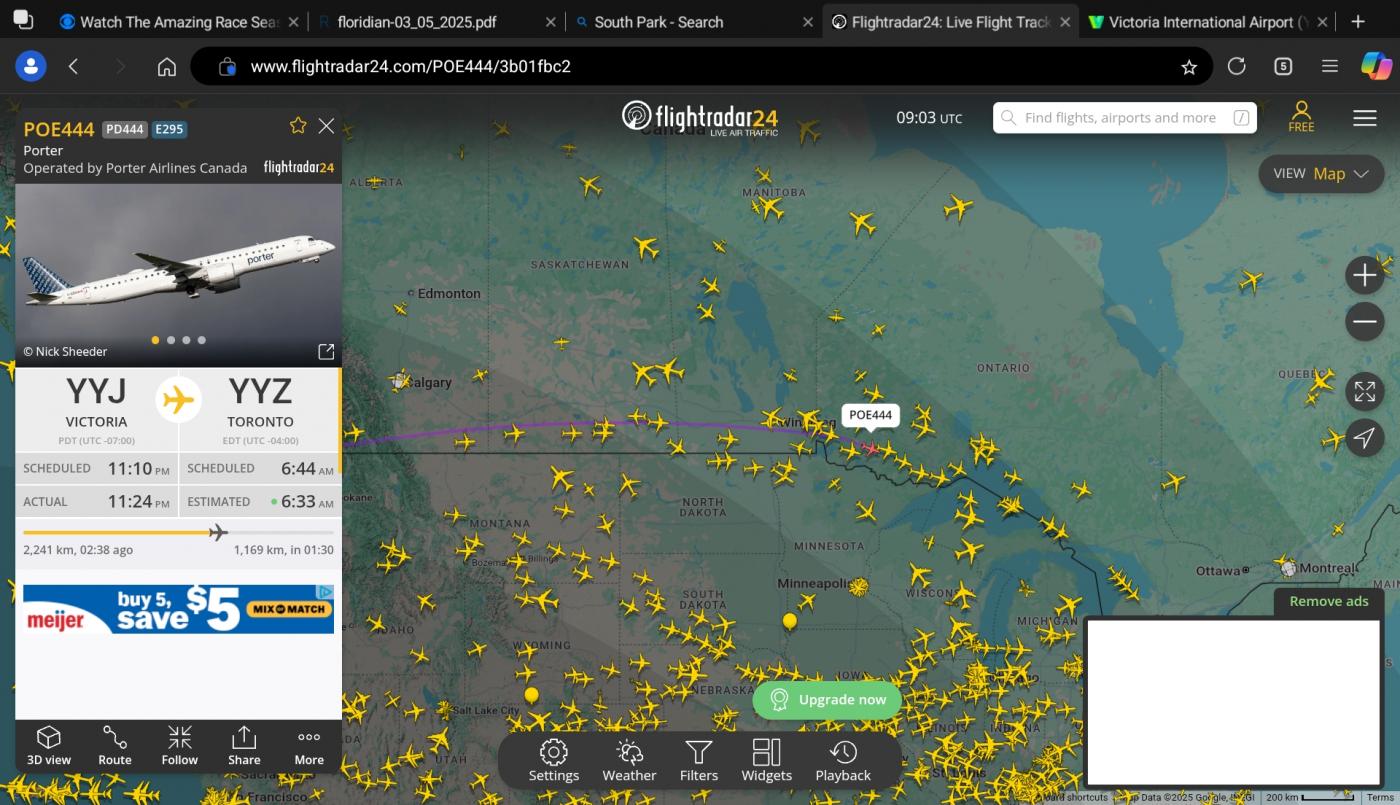Click the flight progress bar plane marker

point(218,532)
